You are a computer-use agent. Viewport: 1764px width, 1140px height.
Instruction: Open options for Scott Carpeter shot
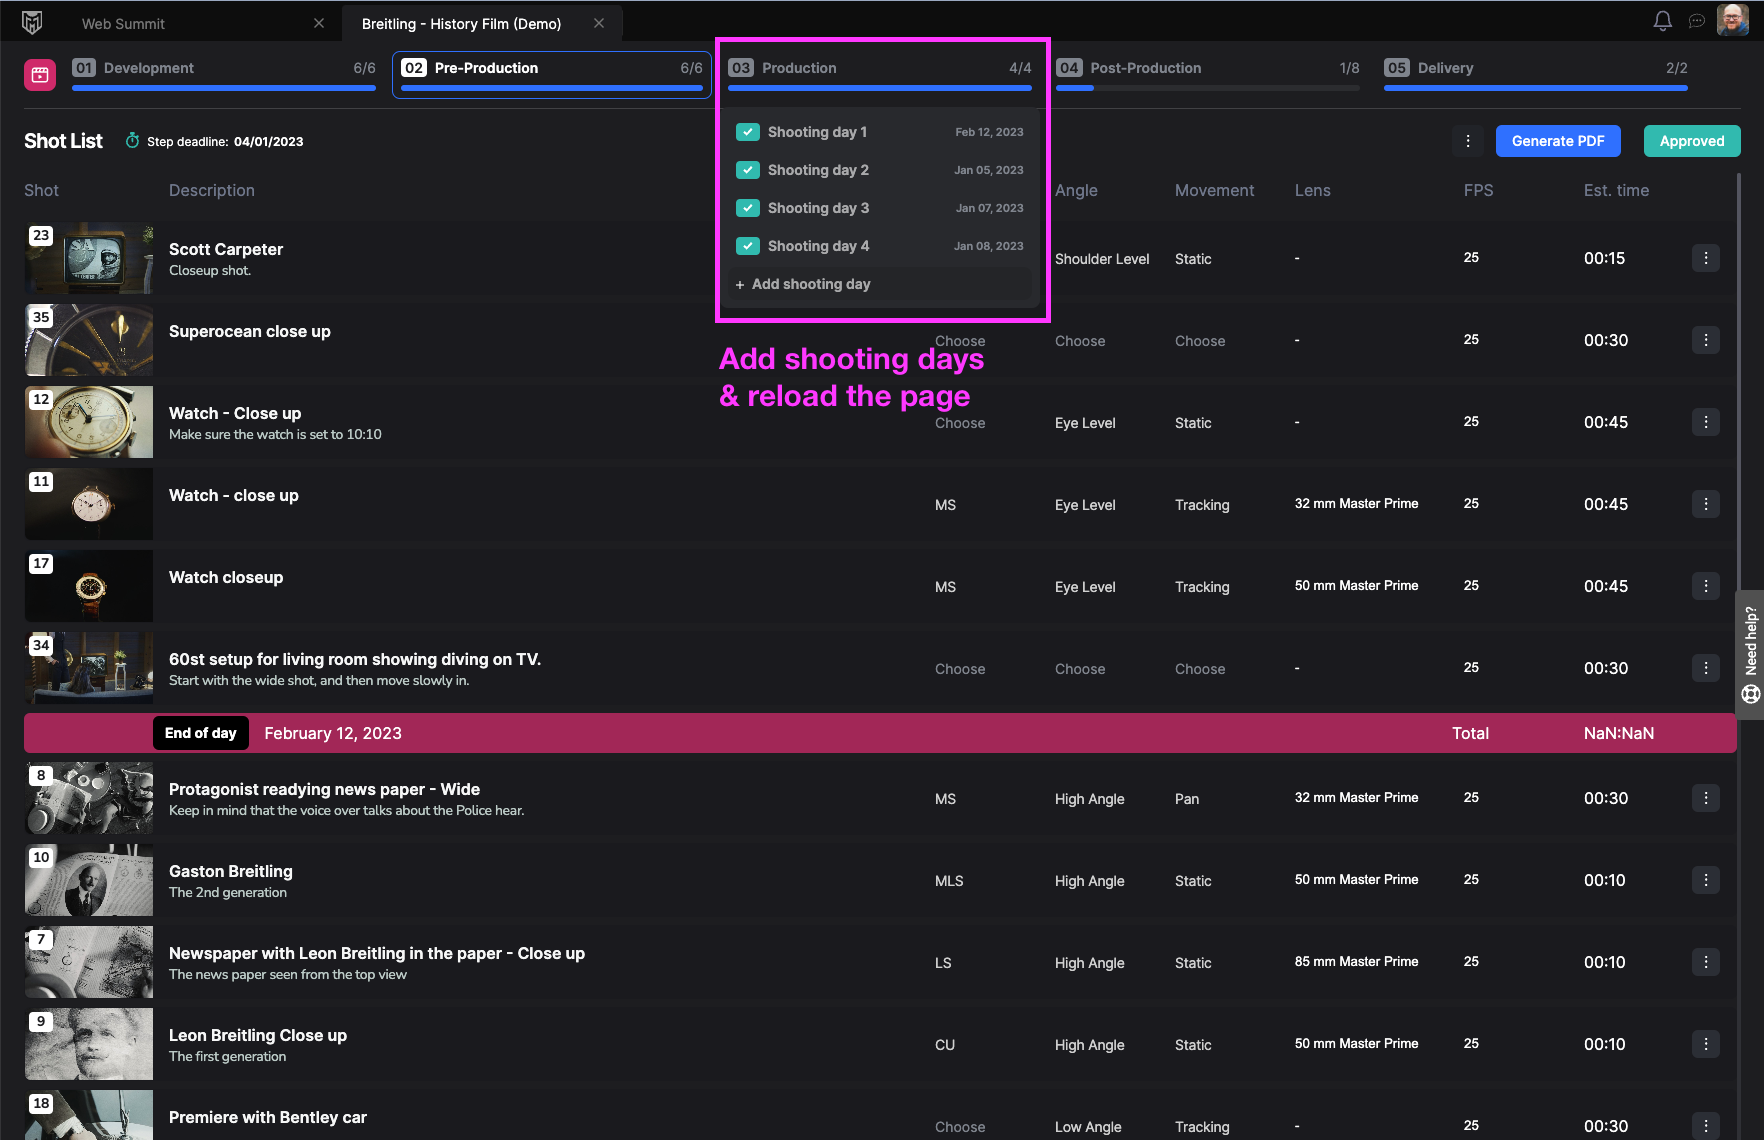[x=1706, y=258]
